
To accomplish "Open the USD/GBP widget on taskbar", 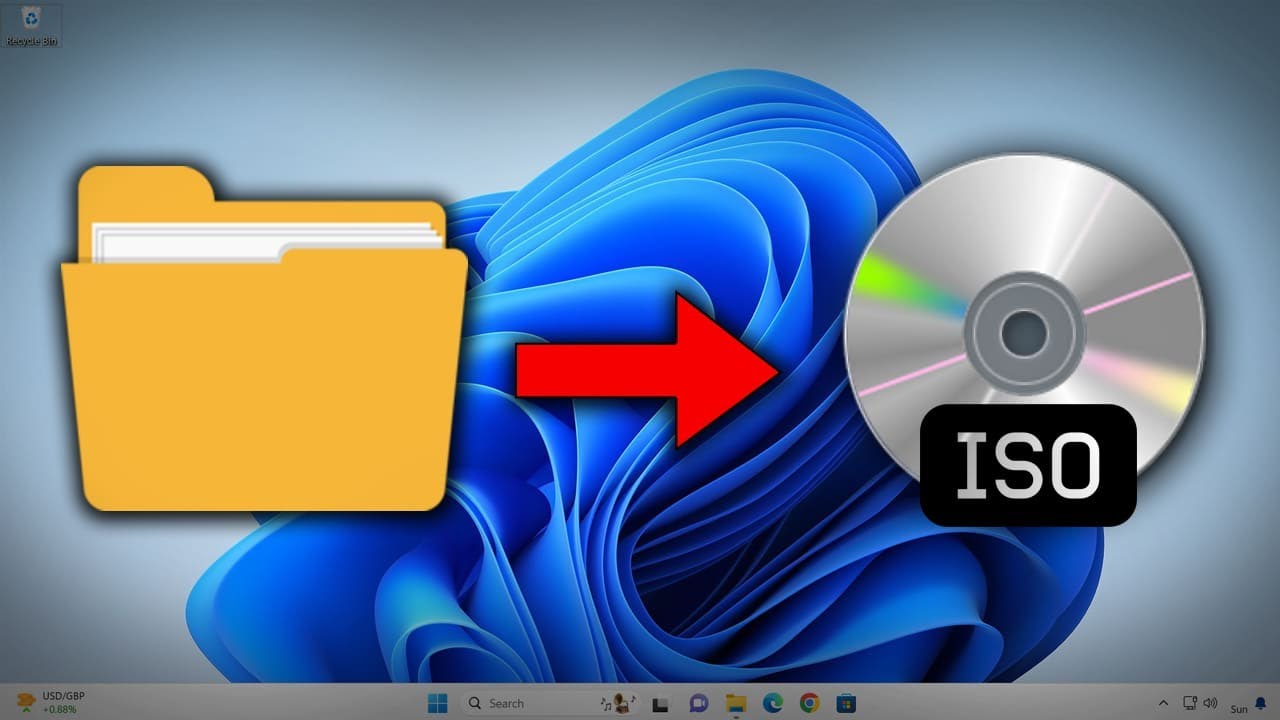I will pyautogui.click(x=51, y=702).
